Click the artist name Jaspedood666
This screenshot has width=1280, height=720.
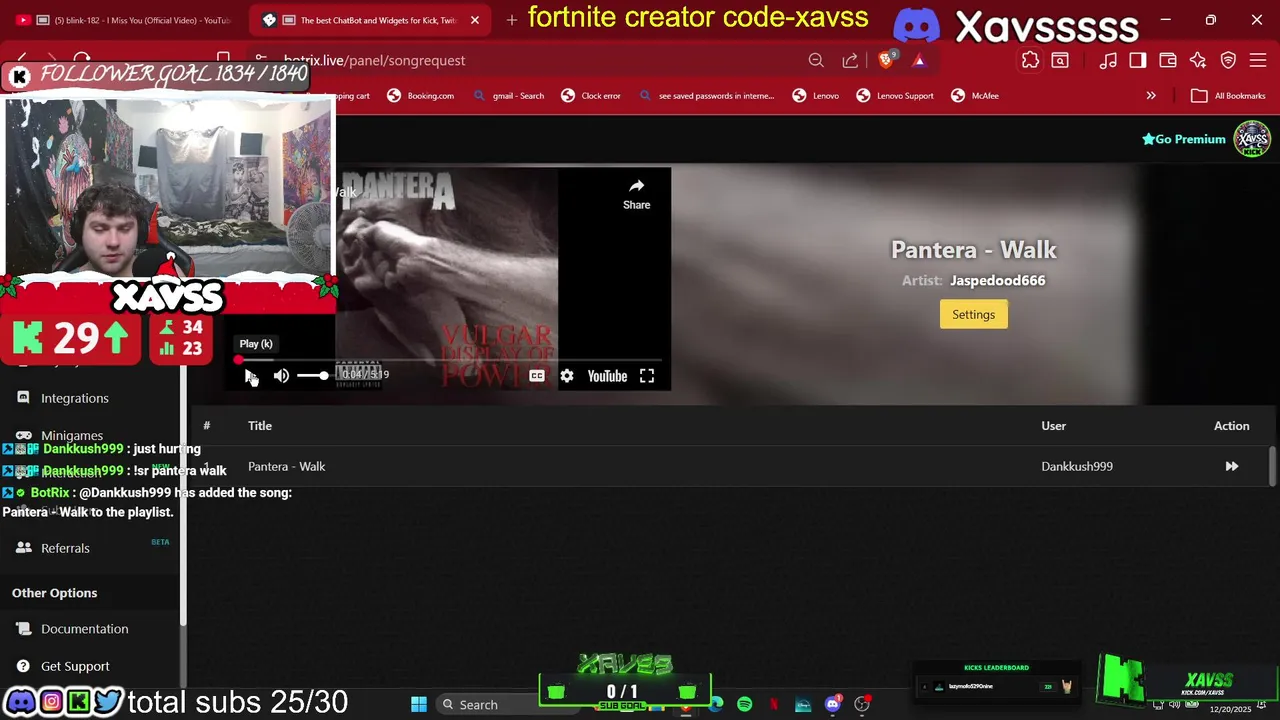pyautogui.click(x=997, y=281)
